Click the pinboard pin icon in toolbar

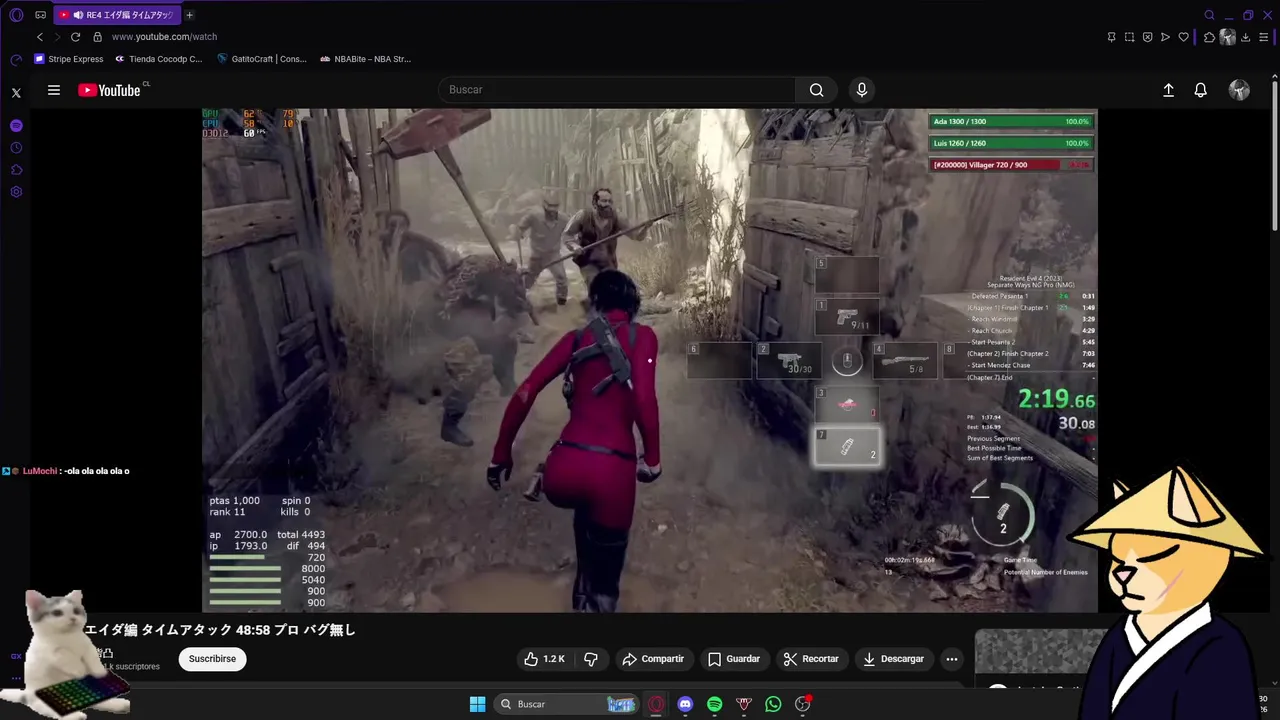pyautogui.click(x=1111, y=37)
